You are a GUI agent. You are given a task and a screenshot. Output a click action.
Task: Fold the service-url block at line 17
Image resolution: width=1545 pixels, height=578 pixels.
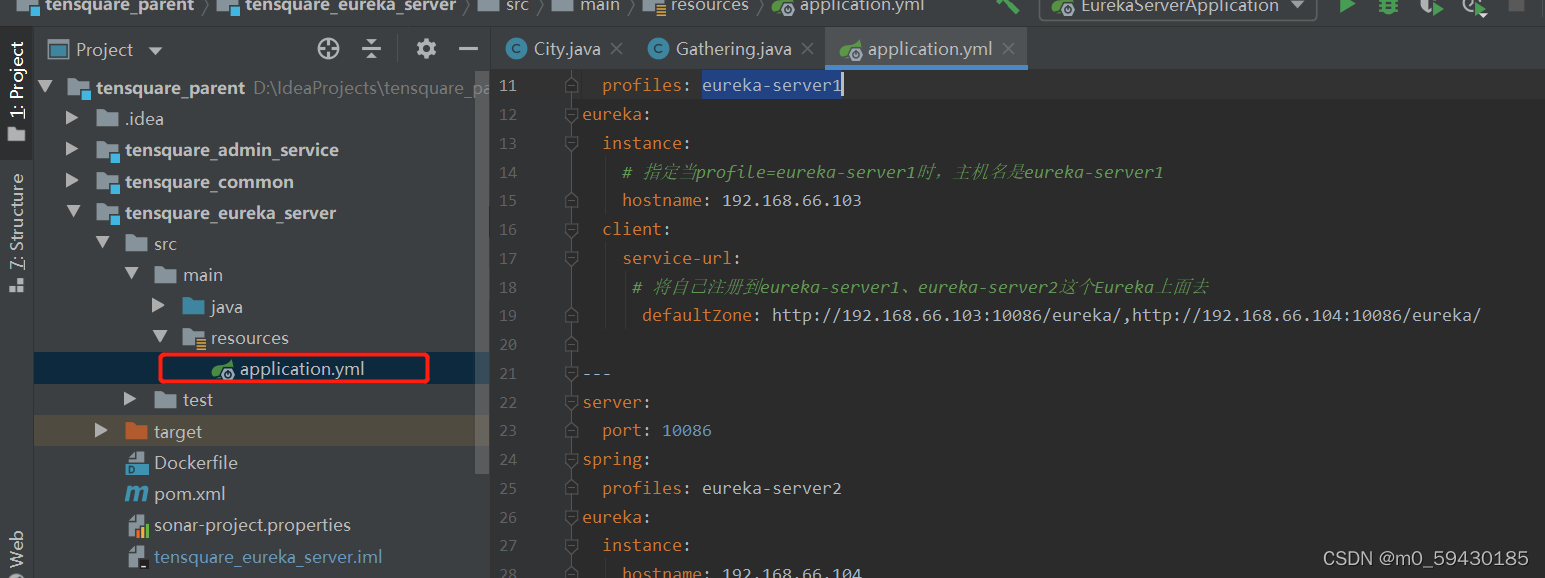click(x=572, y=259)
